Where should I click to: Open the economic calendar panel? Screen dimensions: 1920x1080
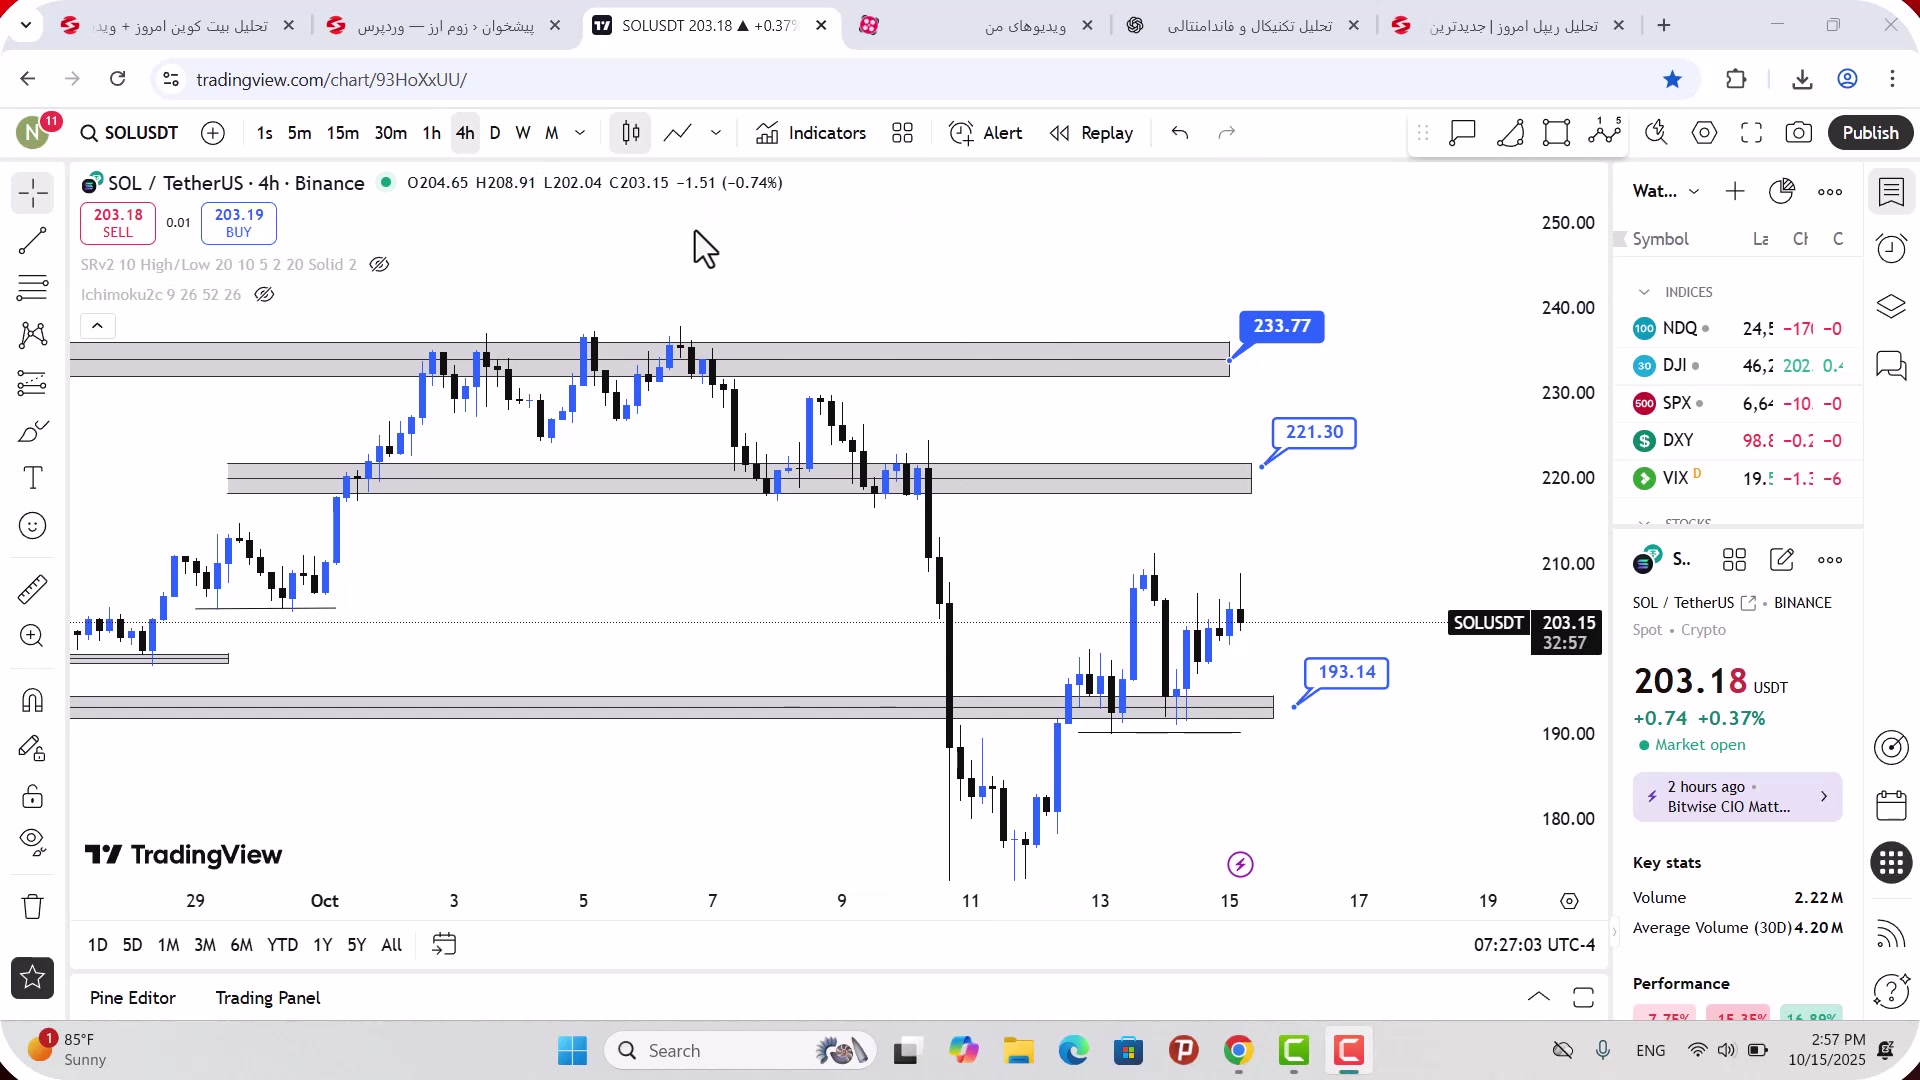[1891, 805]
